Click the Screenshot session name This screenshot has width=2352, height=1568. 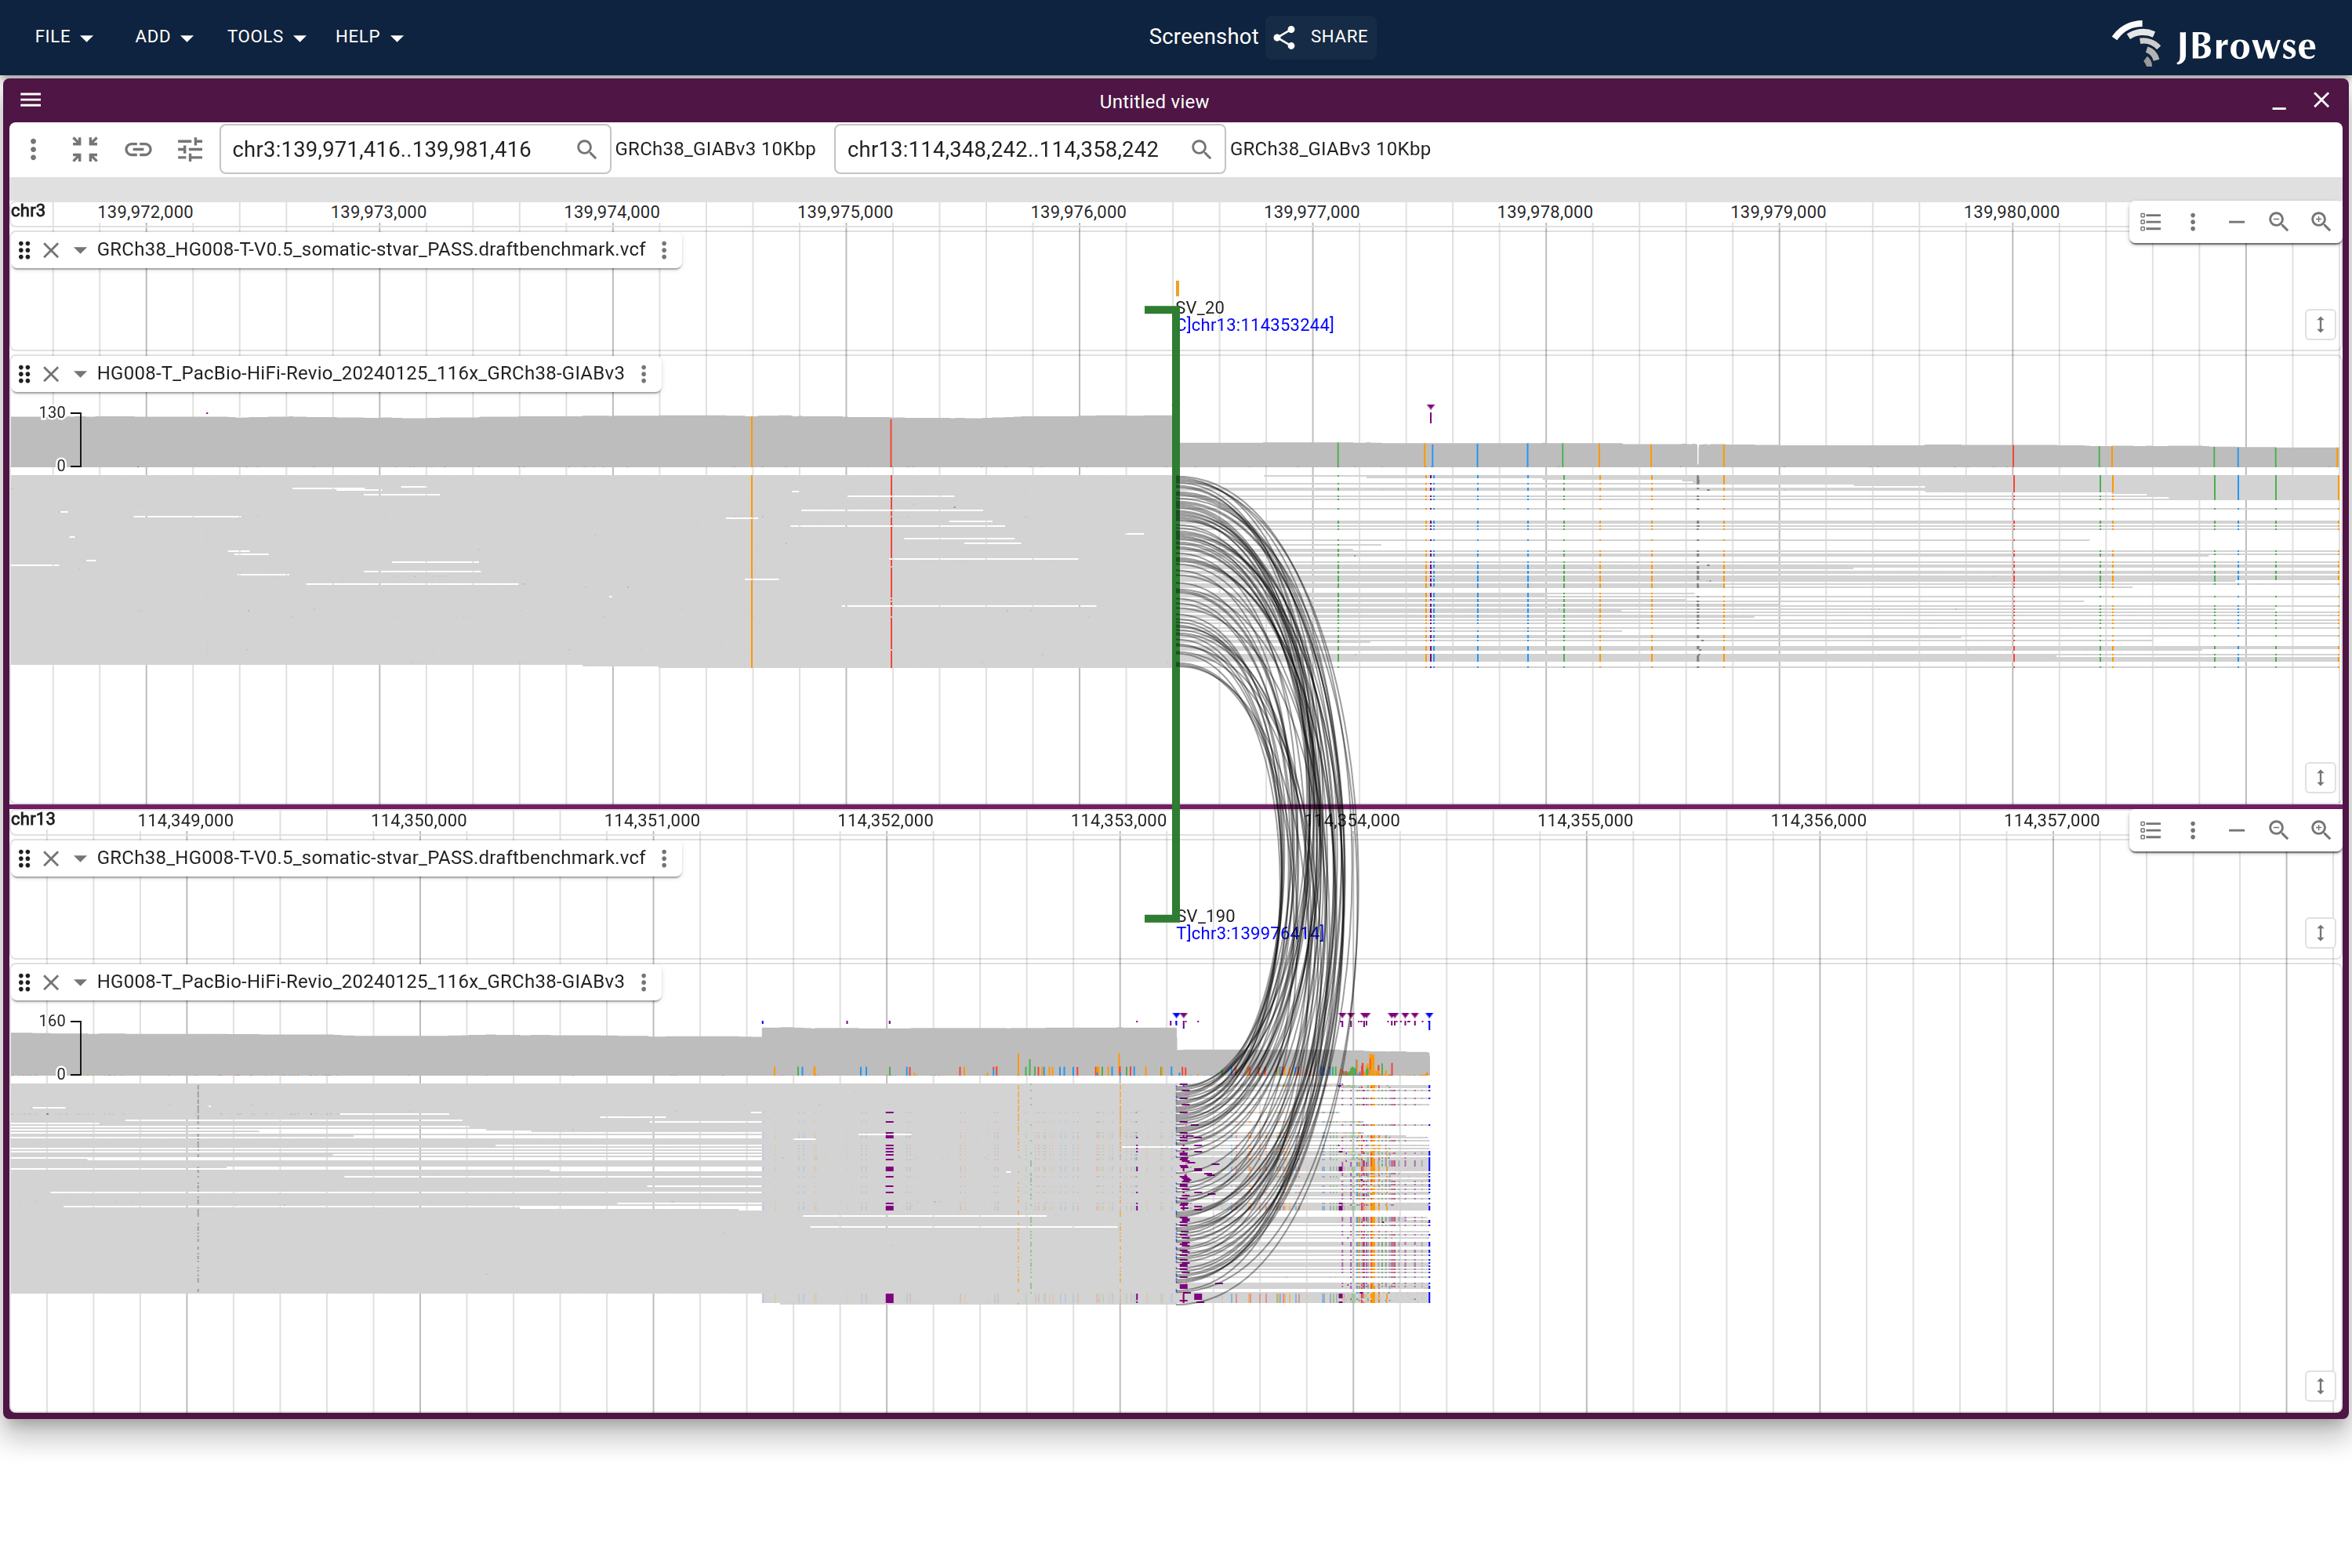coord(1203,37)
